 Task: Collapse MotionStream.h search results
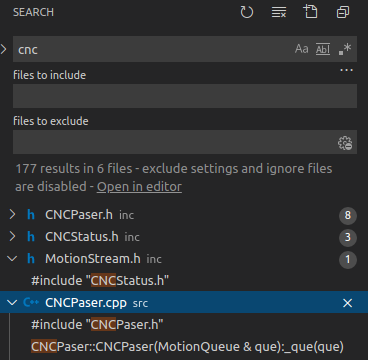[x=12, y=259]
